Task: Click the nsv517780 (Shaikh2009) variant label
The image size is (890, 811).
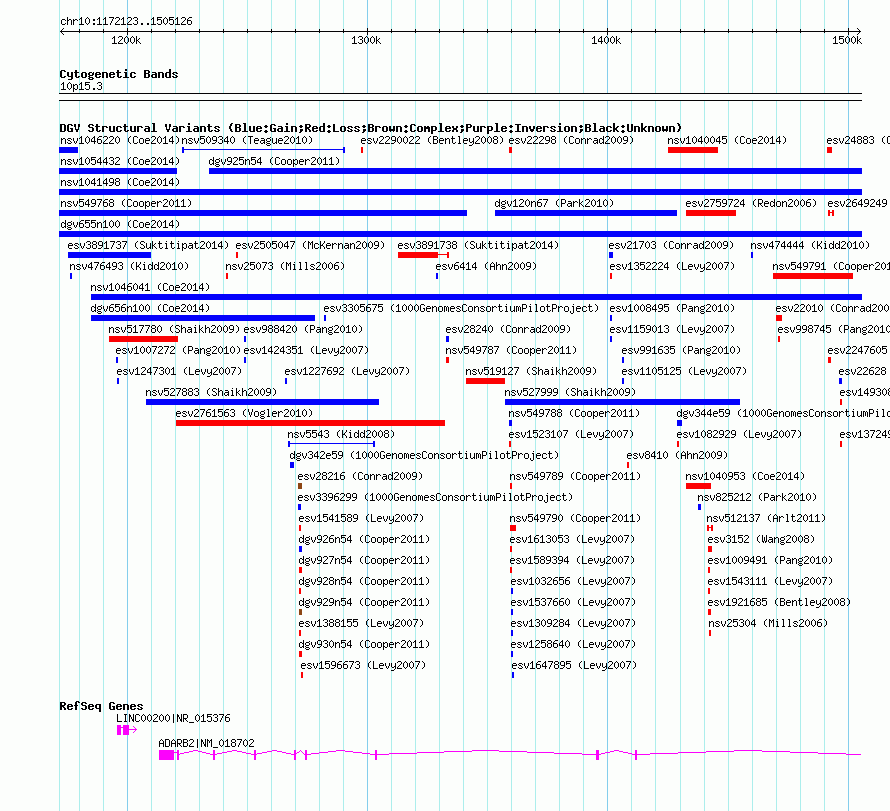Action: coord(174,329)
